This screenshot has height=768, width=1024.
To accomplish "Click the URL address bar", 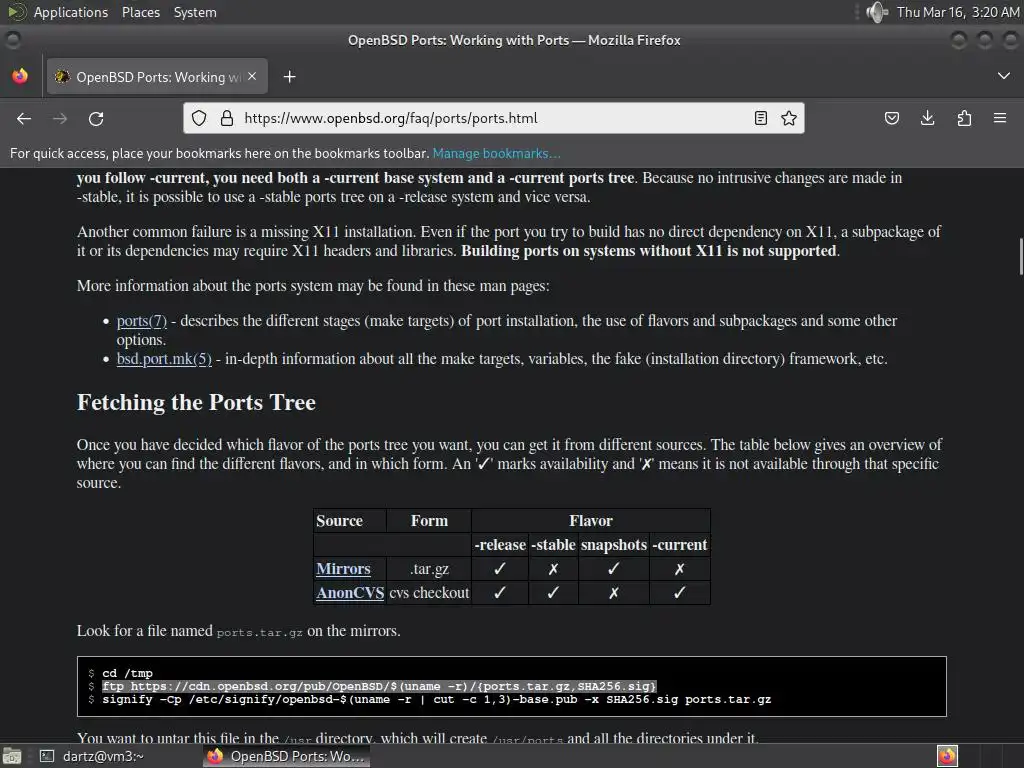I will click(x=493, y=118).
